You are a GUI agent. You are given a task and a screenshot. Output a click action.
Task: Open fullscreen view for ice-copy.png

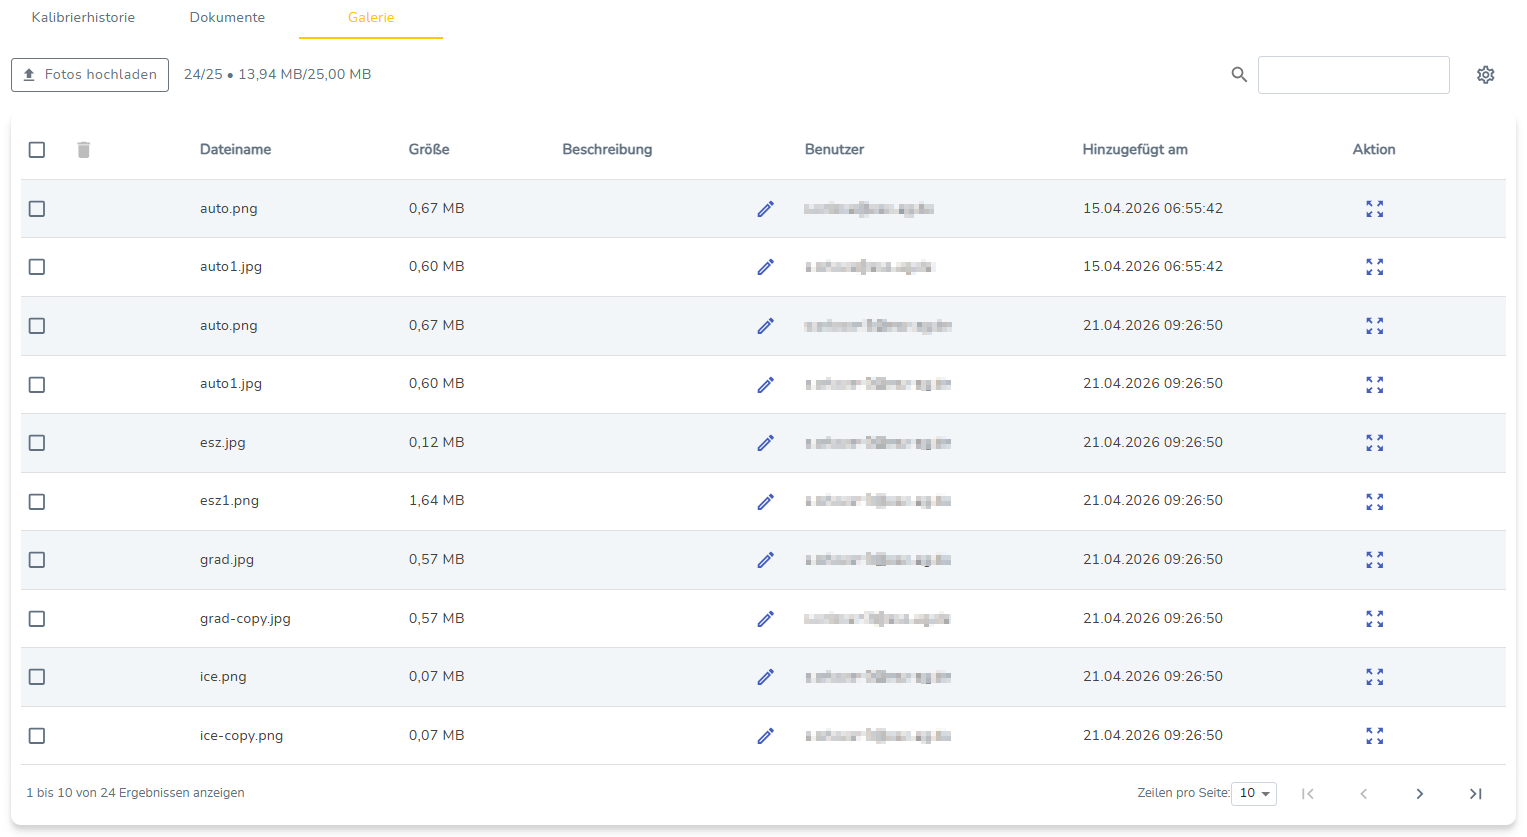(x=1374, y=736)
